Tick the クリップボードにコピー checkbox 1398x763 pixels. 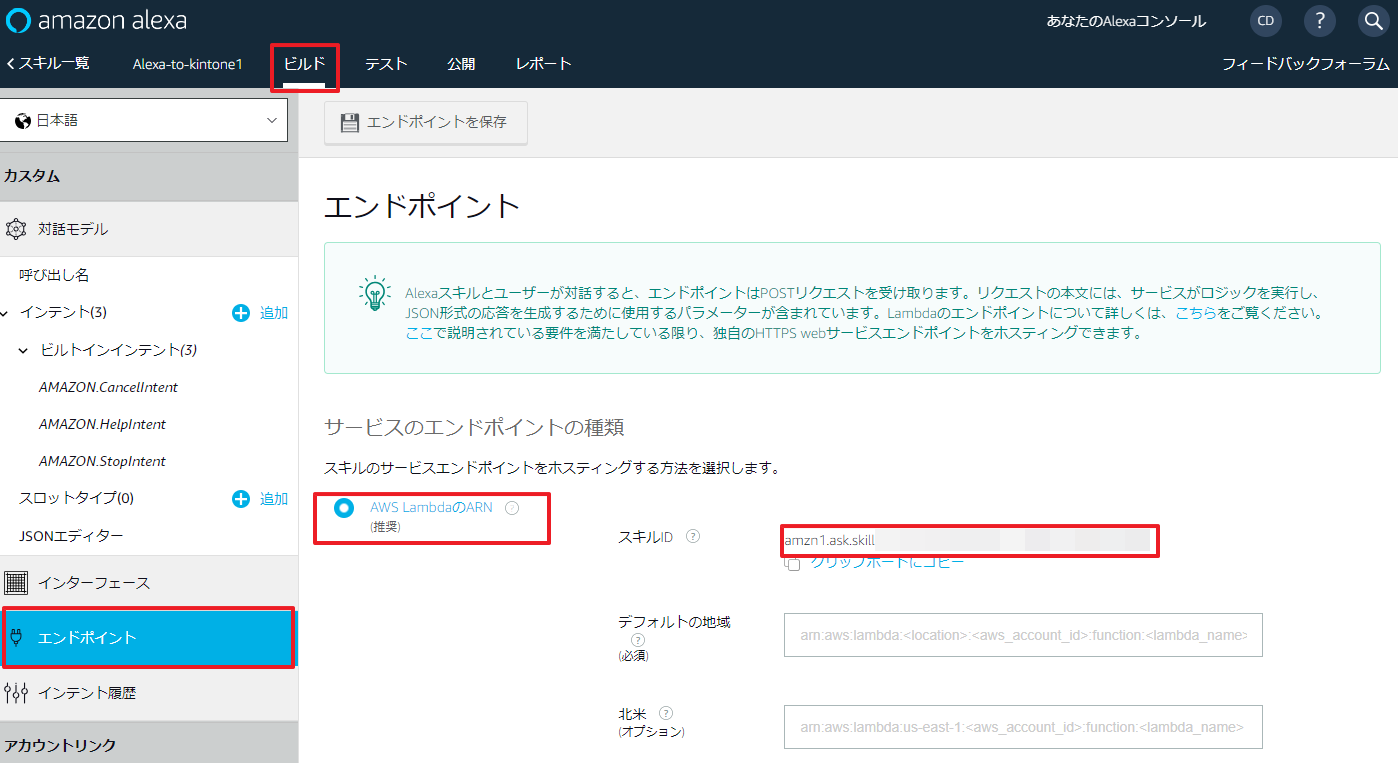click(793, 564)
